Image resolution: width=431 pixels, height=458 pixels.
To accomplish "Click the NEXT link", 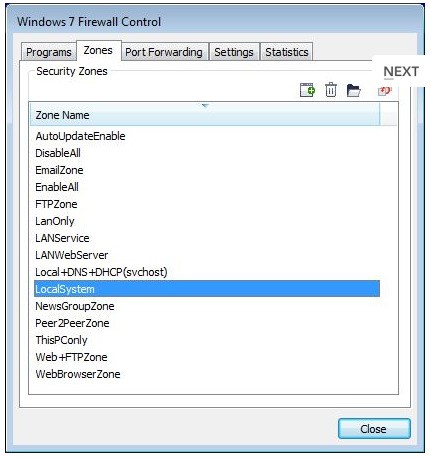I will coord(401,71).
